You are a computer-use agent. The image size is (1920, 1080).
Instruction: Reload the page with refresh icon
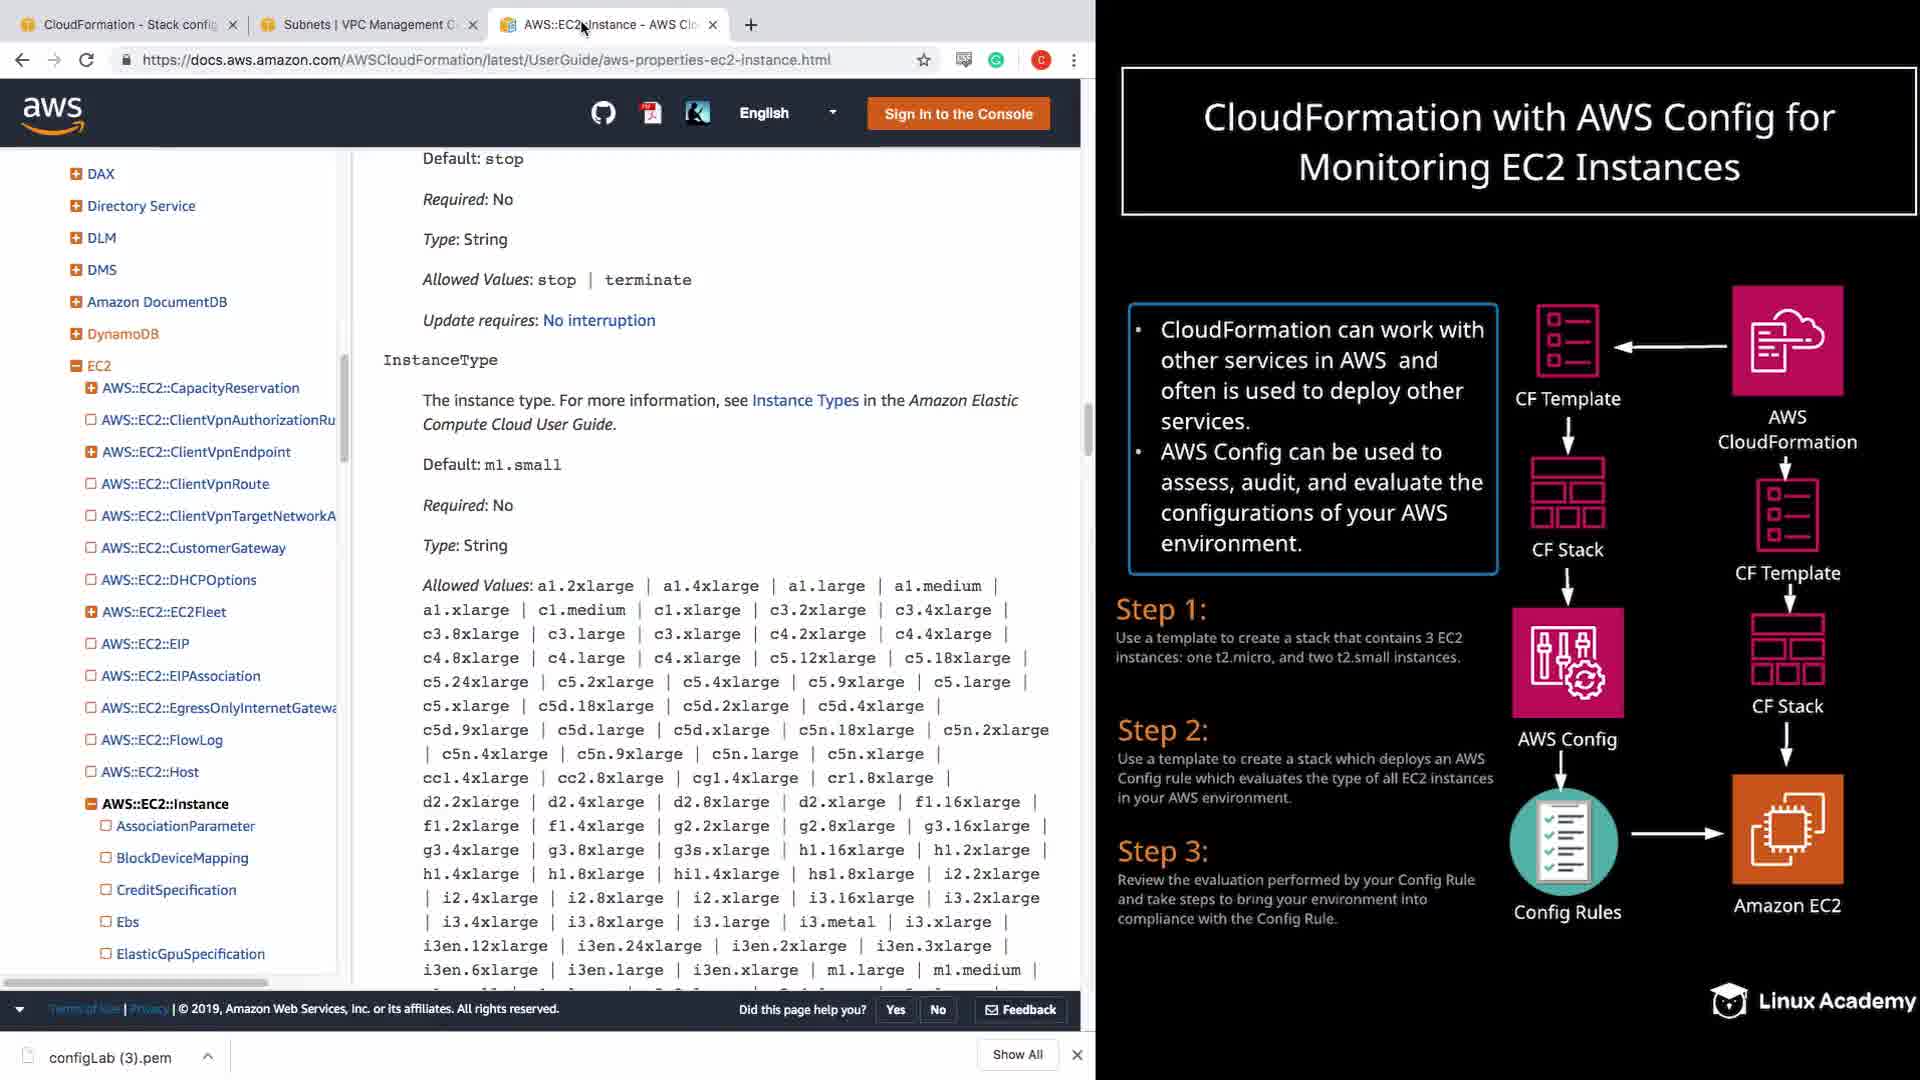pos(86,60)
